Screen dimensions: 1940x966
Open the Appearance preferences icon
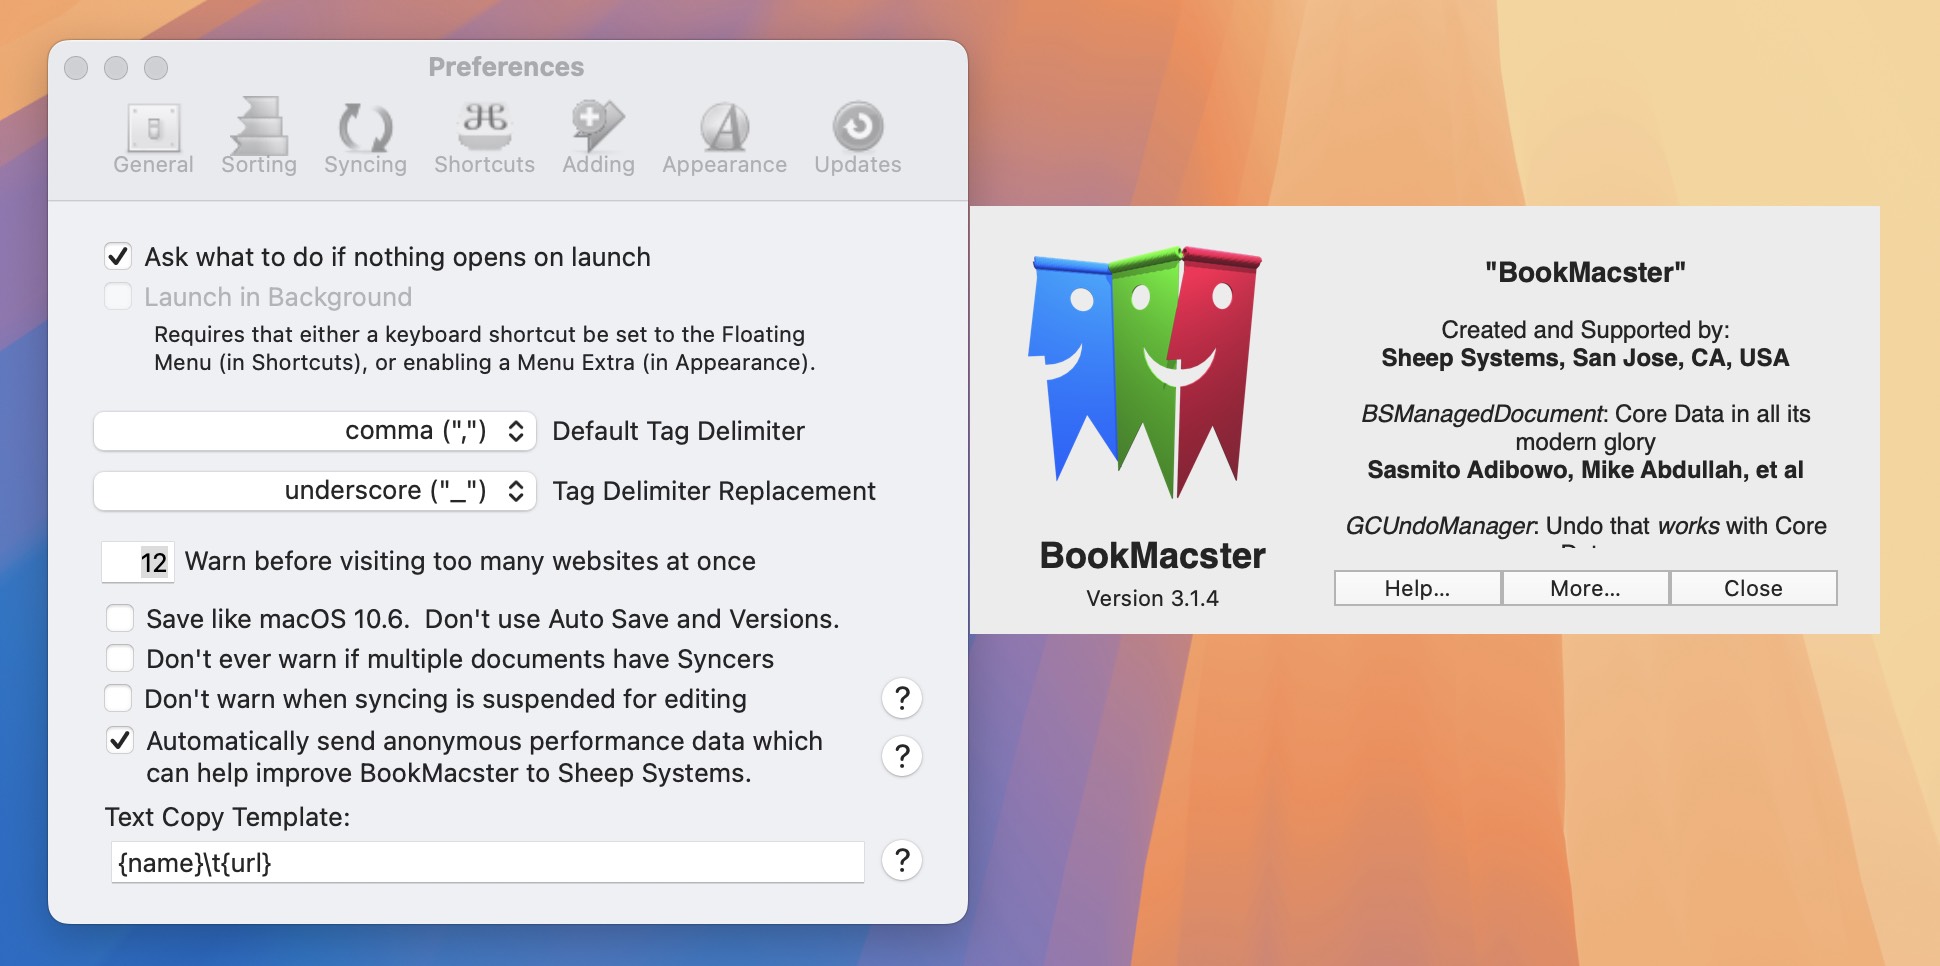coord(724,138)
